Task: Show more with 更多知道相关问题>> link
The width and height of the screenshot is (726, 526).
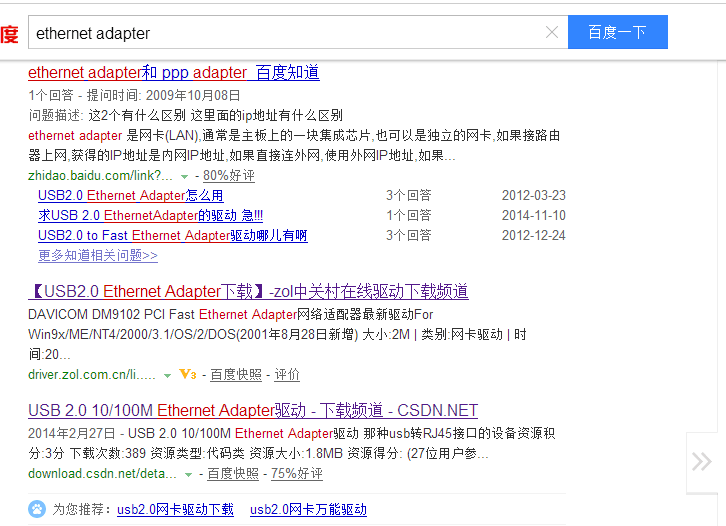Action: [x=98, y=255]
